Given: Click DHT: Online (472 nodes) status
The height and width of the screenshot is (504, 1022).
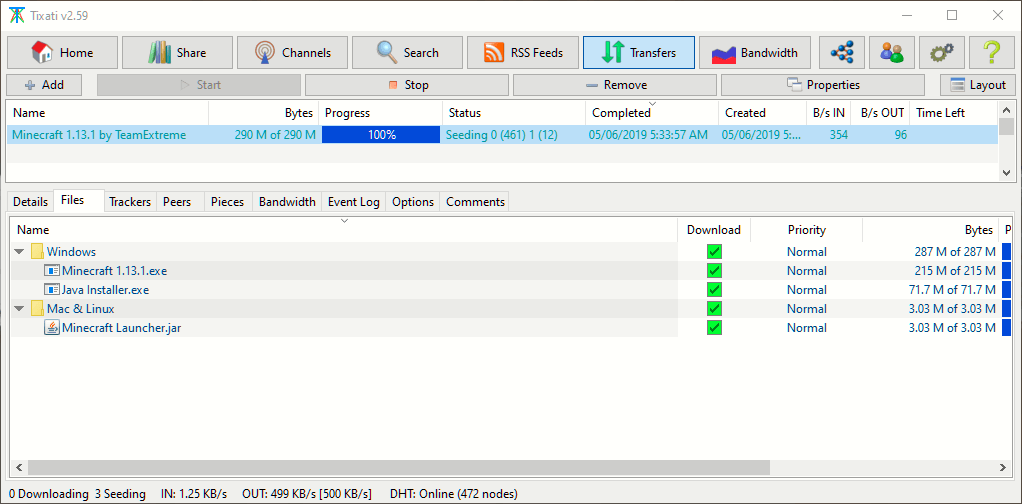Looking at the screenshot, I should 454,494.
